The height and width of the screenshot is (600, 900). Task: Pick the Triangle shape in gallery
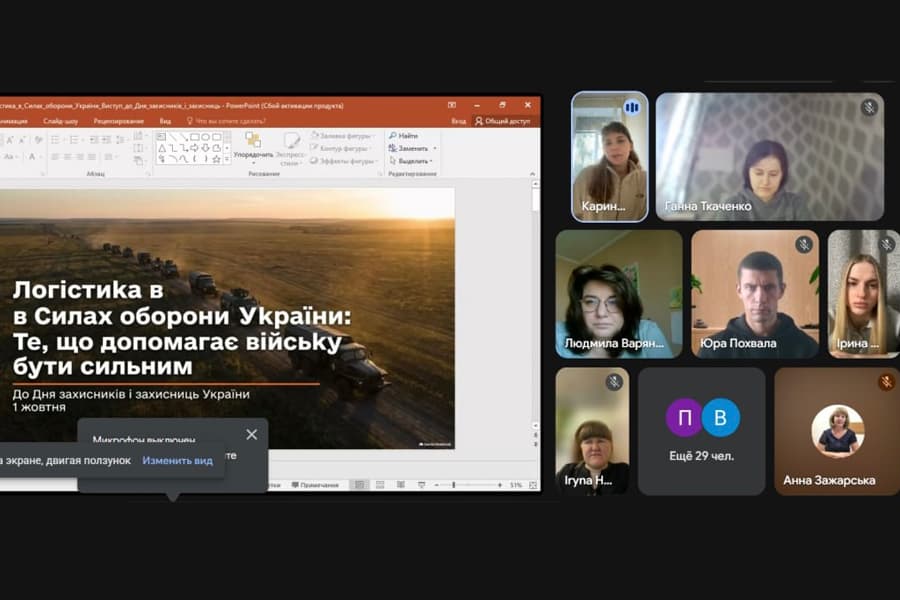[161, 148]
